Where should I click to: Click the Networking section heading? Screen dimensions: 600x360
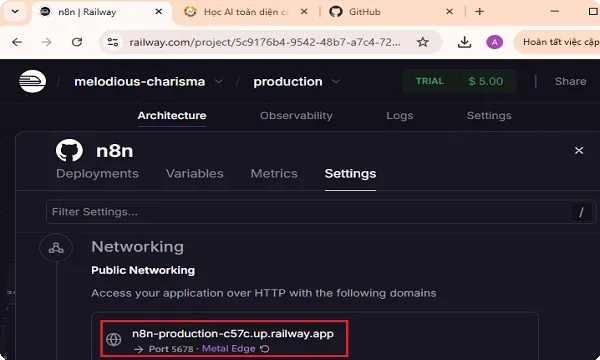(137, 247)
